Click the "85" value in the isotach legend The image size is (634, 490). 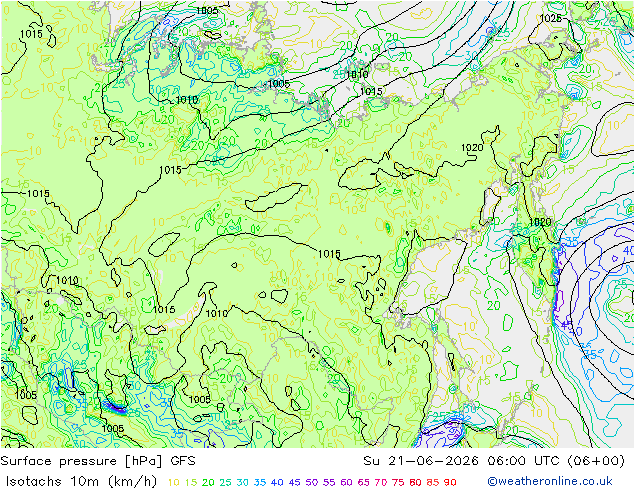pos(432,482)
